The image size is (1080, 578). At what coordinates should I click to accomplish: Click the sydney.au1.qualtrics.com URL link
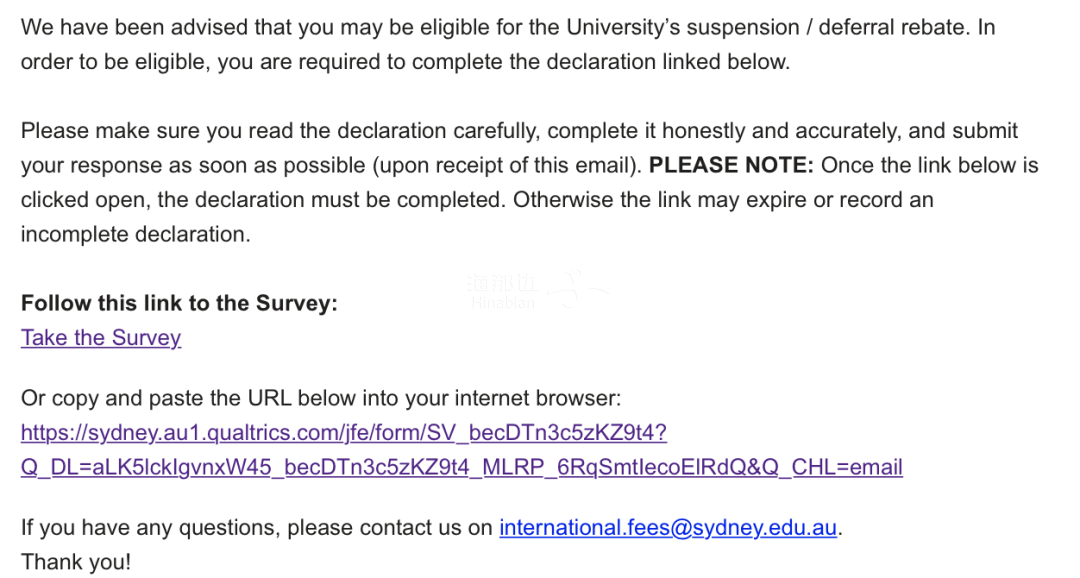pos(343,433)
